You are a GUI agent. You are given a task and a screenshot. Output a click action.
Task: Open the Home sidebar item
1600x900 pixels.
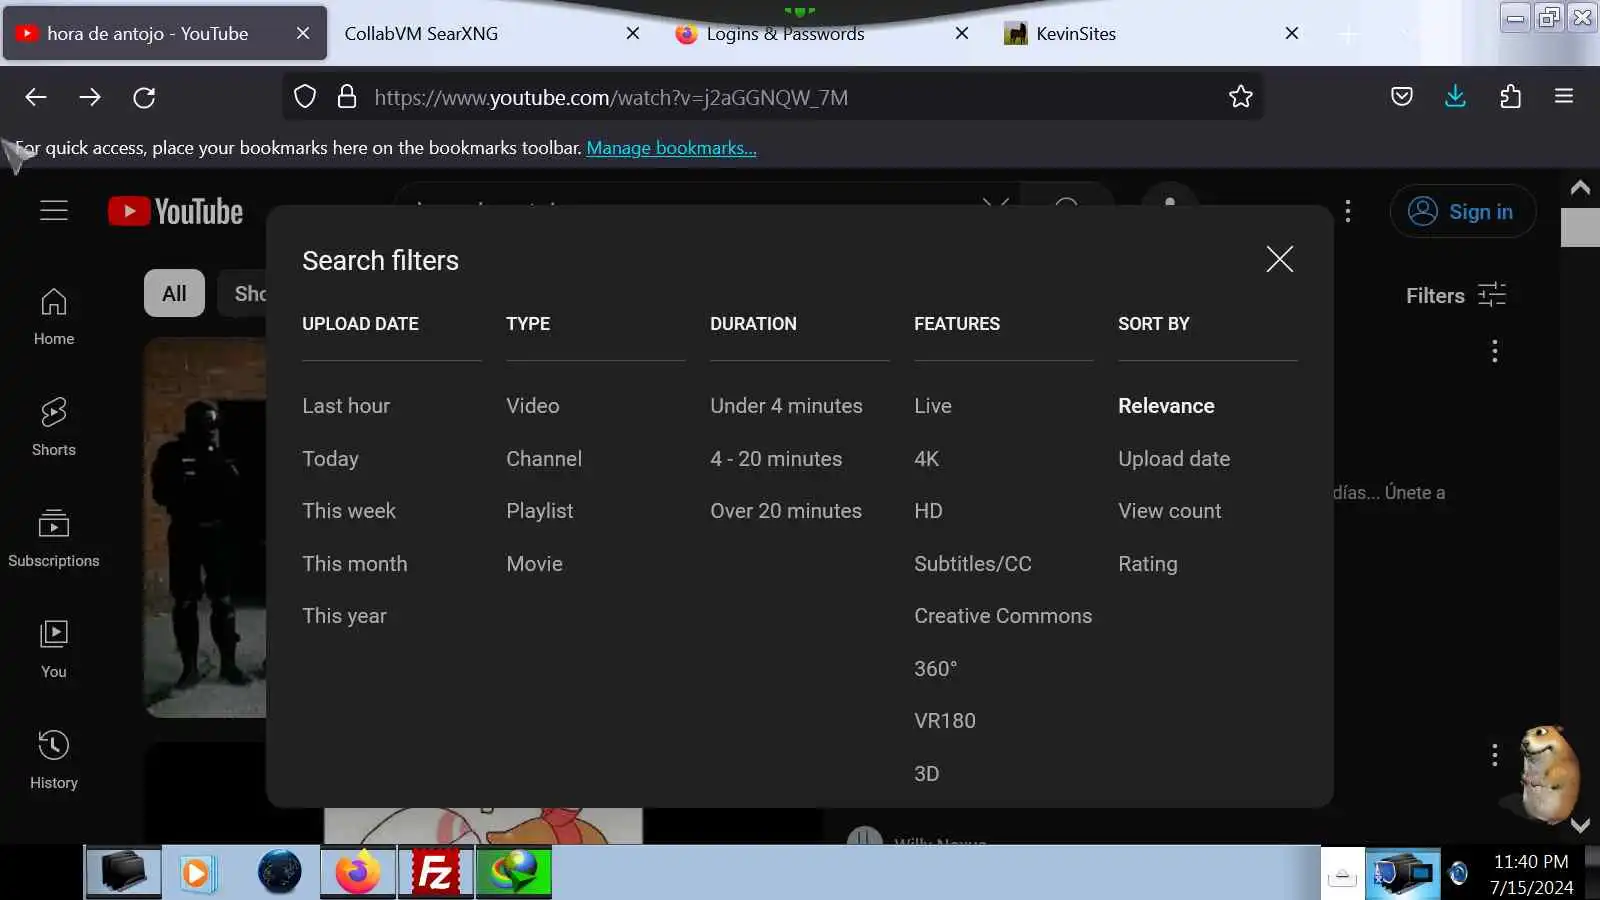coord(54,316)
